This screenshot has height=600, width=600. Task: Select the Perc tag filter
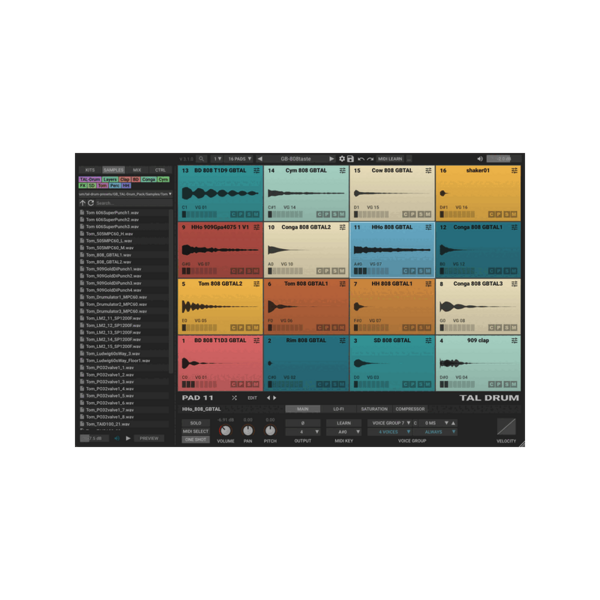(115, 186)
